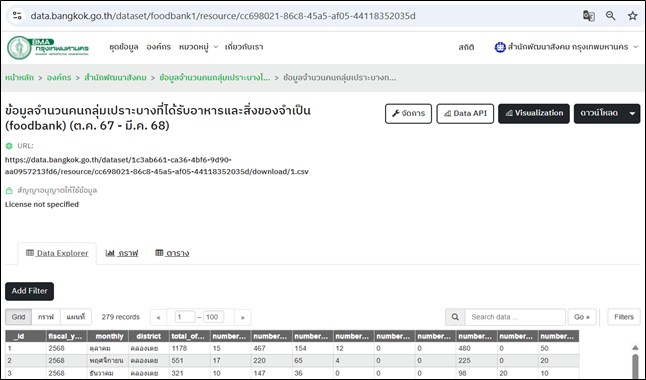The image size is (646, 380).
Task: Open the Data Explorer tab
Action: [57, 253]
